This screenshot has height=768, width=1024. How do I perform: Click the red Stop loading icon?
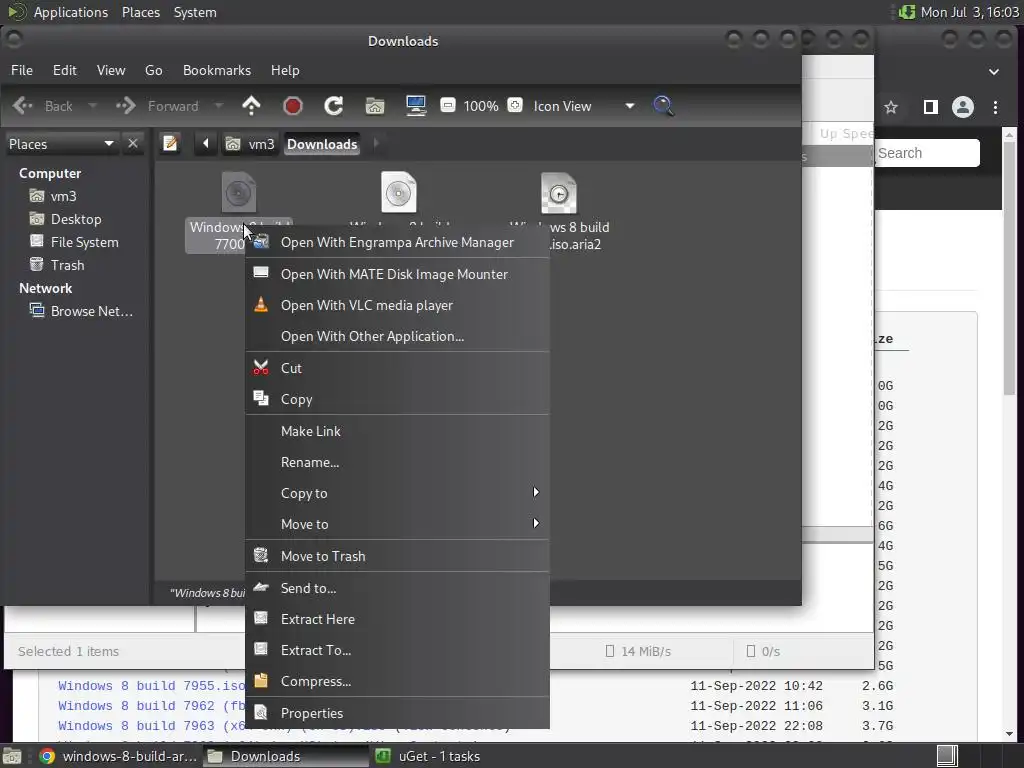click(293, 106)
